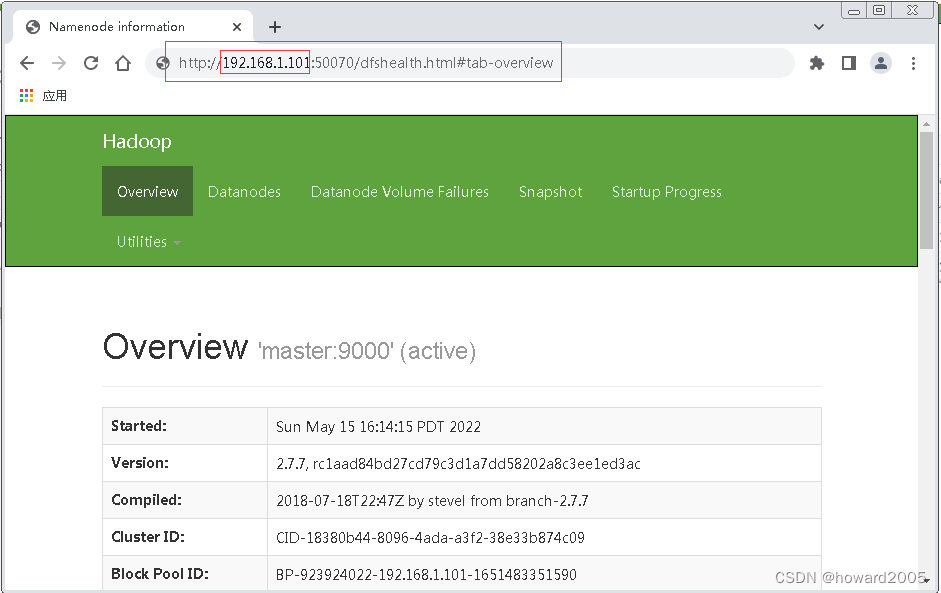The width and height of the screenshot is (941, 593).
Task: Open the Snapshot tab
Action: [550, 191]
